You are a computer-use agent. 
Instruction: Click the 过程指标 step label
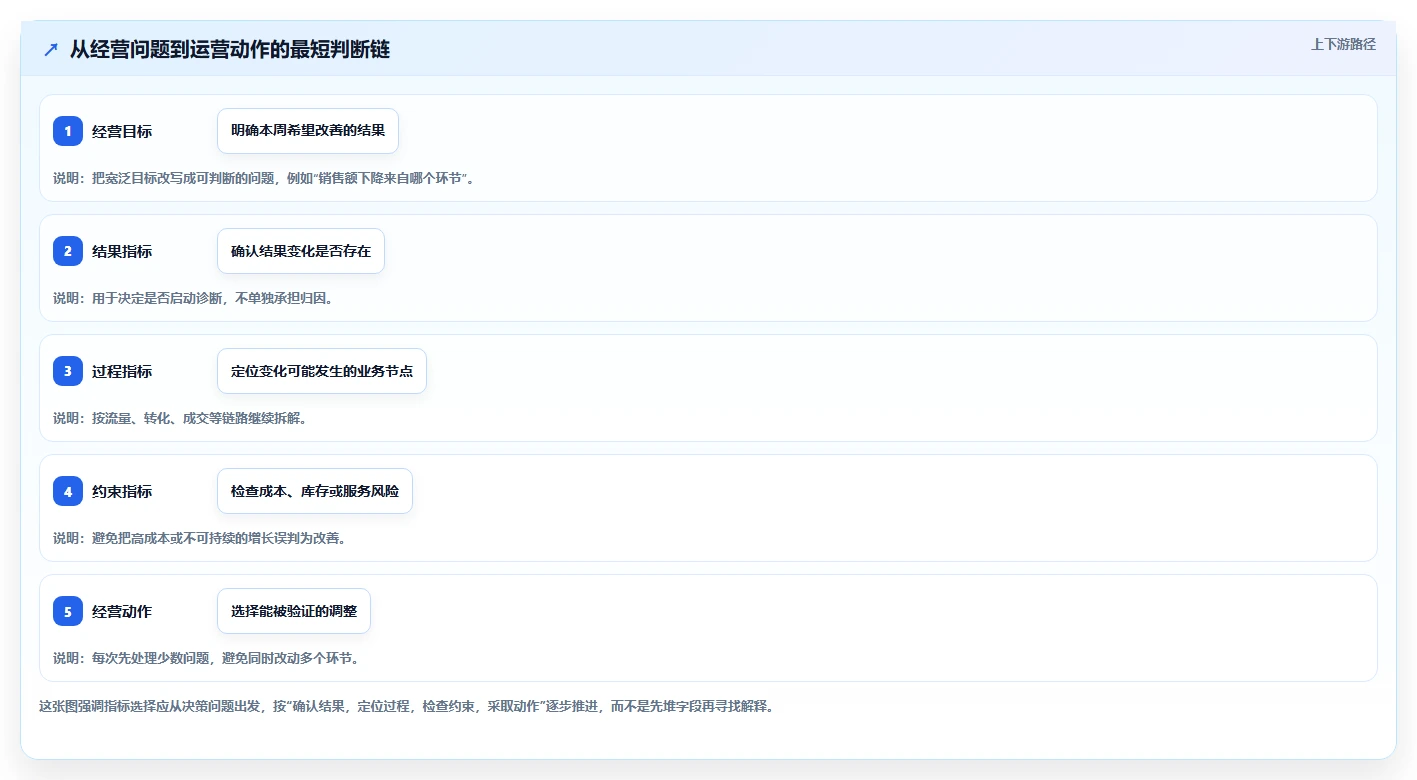[122, 371]
